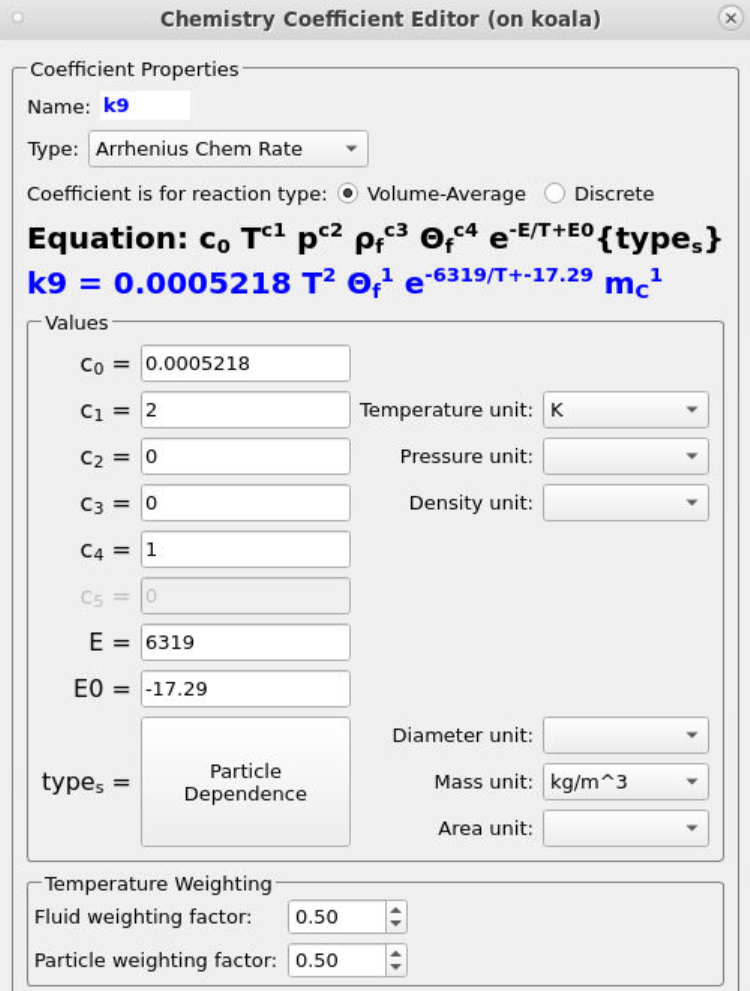This screenshot has height=991, width=750.
Task: Click the Particle Dependence button
Action: pos(245,782)
